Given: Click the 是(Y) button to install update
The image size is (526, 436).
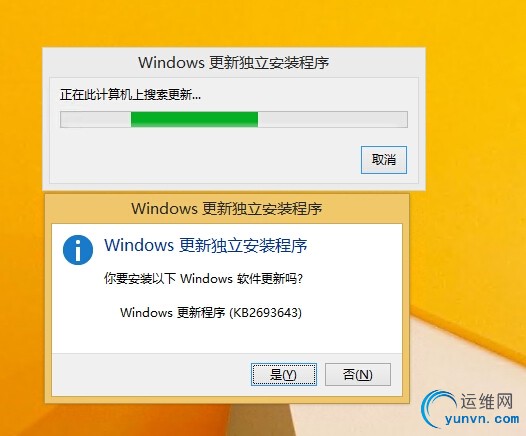Looking at the screenshot, I should 283,374.
